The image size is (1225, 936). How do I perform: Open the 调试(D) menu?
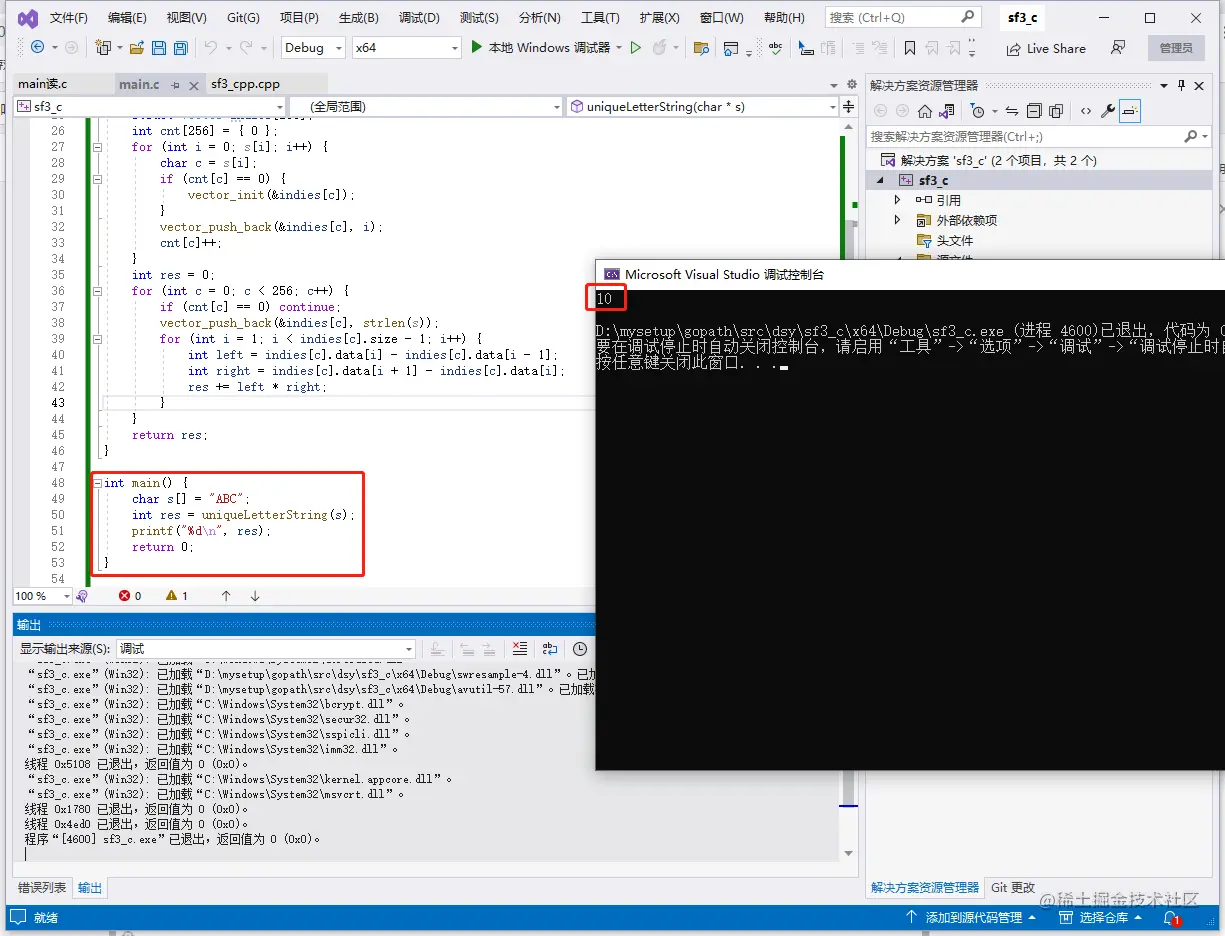point(419,18)
